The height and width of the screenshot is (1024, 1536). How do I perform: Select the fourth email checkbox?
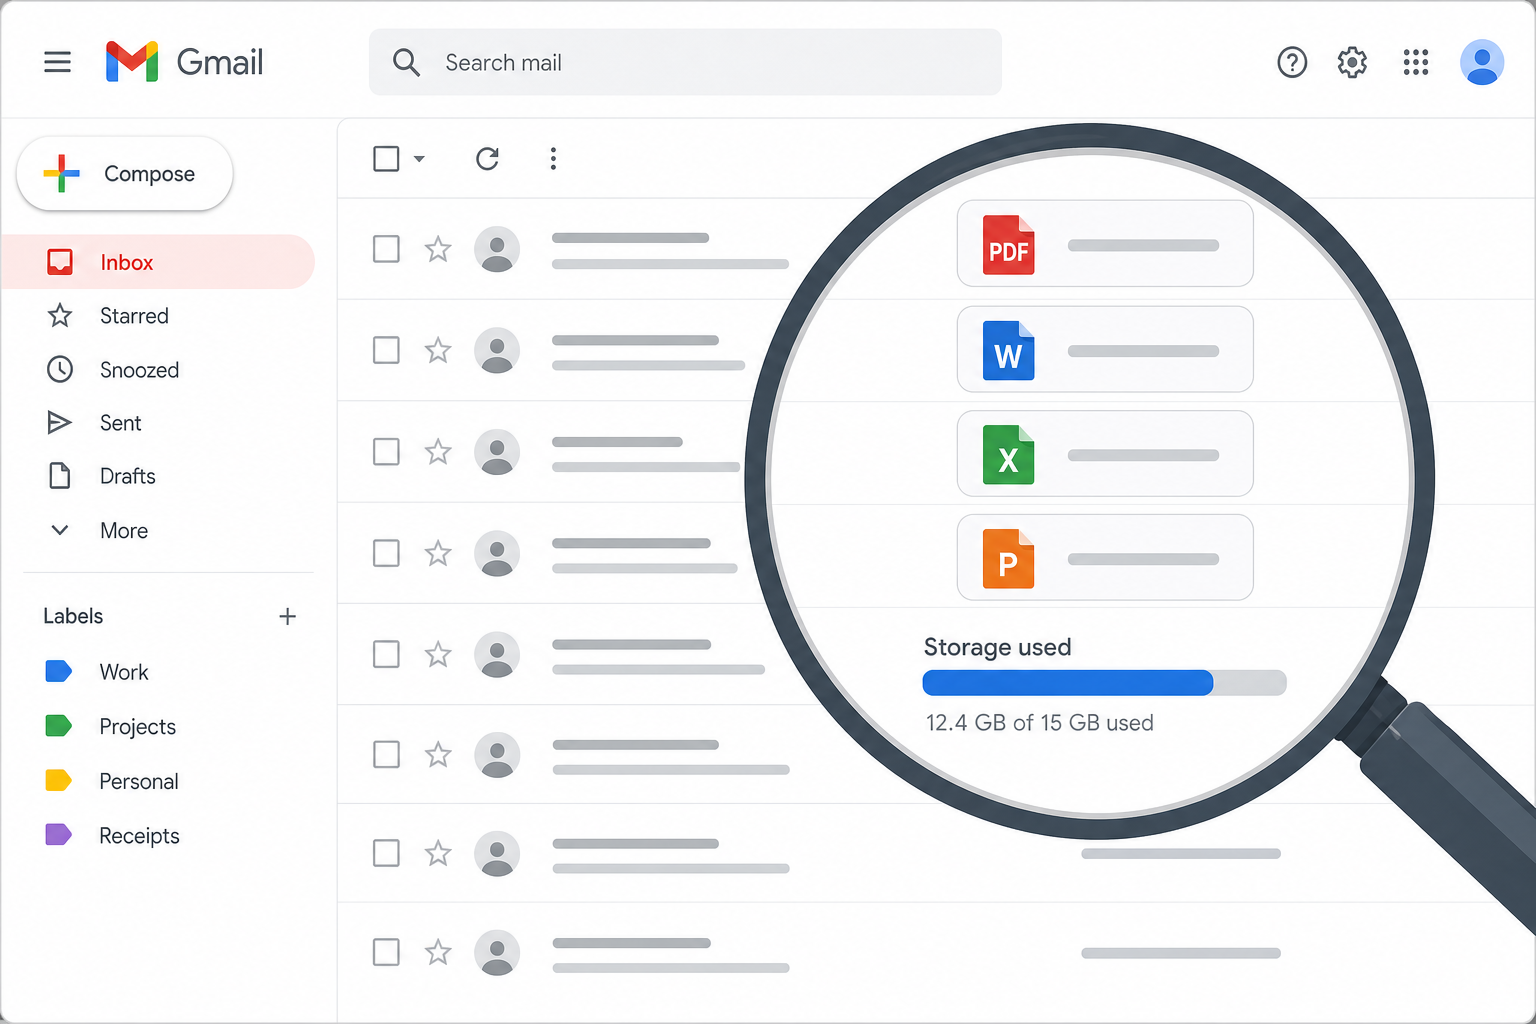[x=386, y=553]
